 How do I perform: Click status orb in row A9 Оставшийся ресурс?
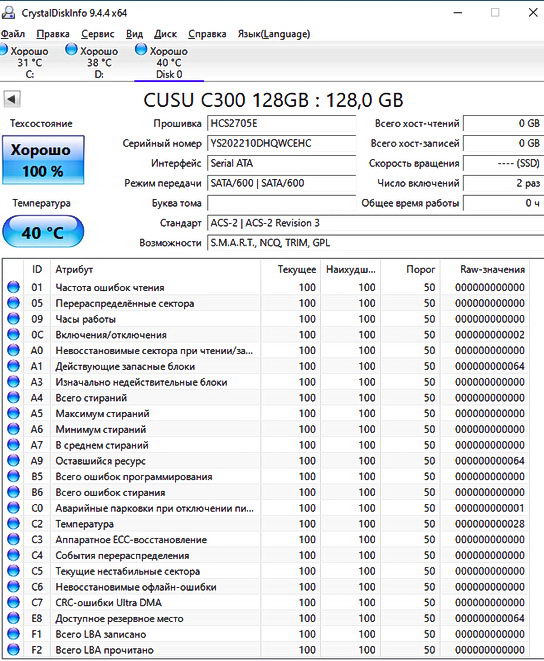click(x=13, y=460)
